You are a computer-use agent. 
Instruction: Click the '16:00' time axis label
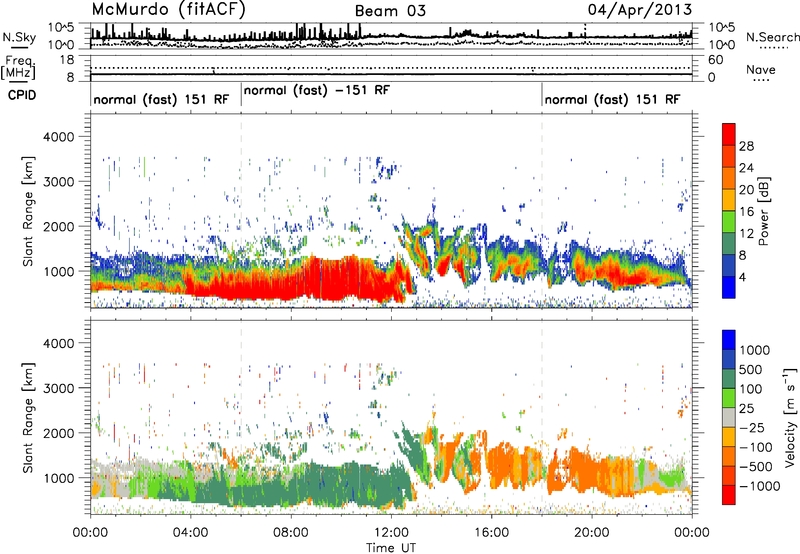[x=491, y=533]
